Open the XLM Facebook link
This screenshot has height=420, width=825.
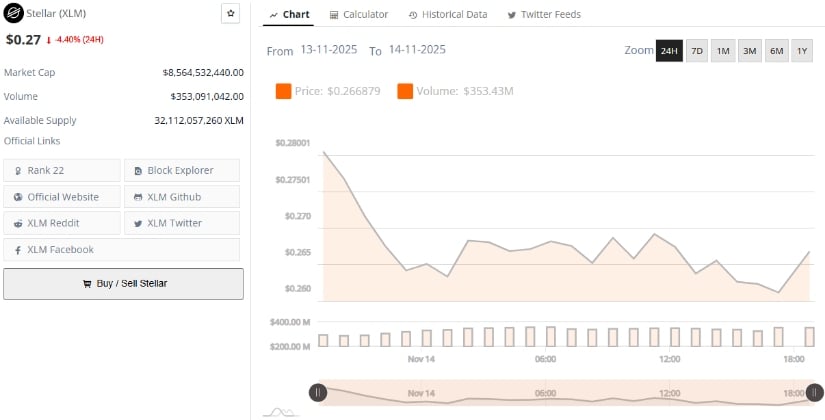[x=62, y=249]
